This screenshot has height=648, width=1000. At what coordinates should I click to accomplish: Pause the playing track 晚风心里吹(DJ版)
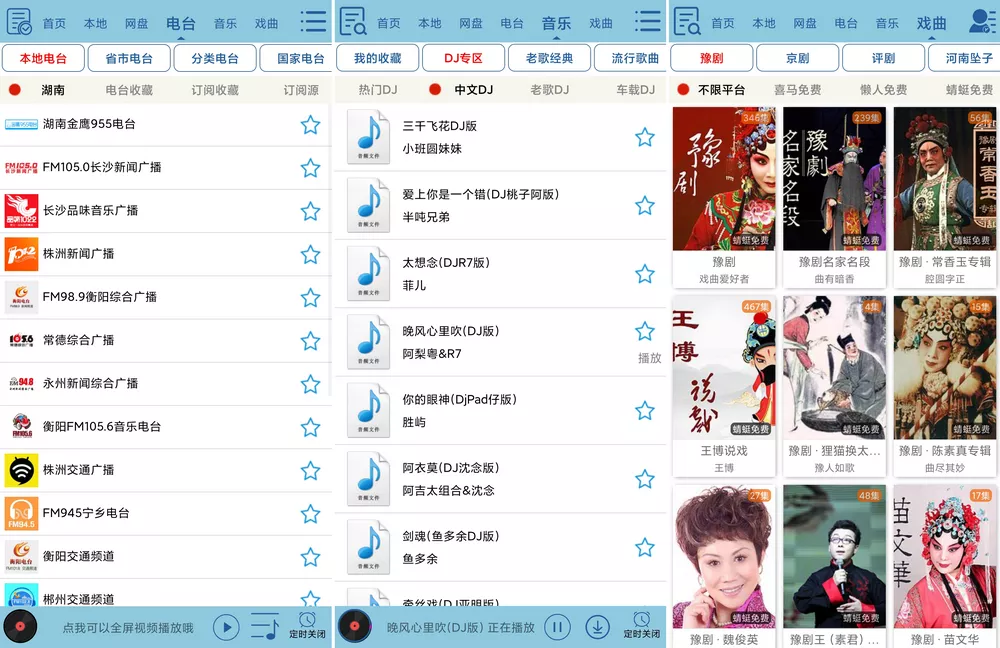(x=556, y=625)
